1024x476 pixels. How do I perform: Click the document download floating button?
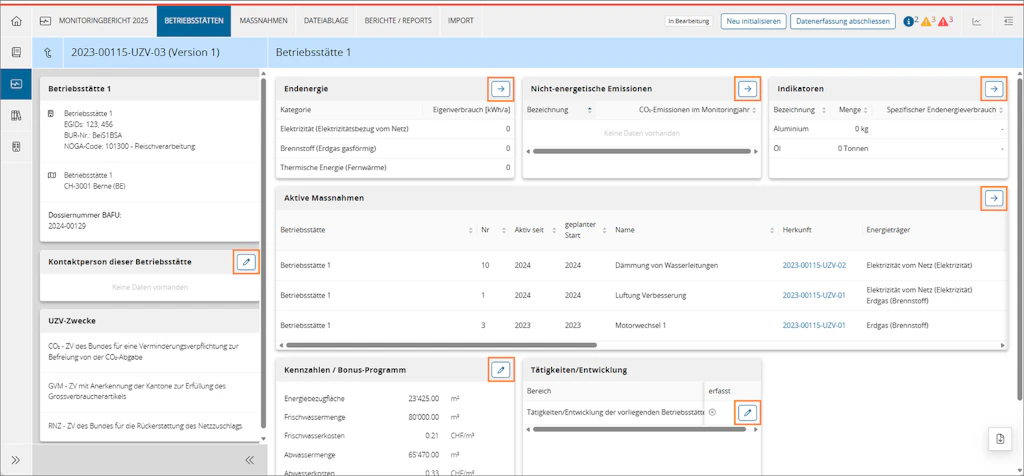point(1000,438)
